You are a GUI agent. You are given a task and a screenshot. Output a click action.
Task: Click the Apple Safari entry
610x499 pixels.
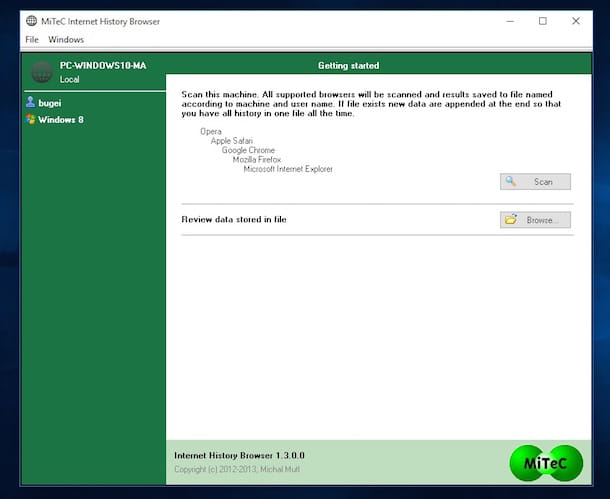[232, 141]
